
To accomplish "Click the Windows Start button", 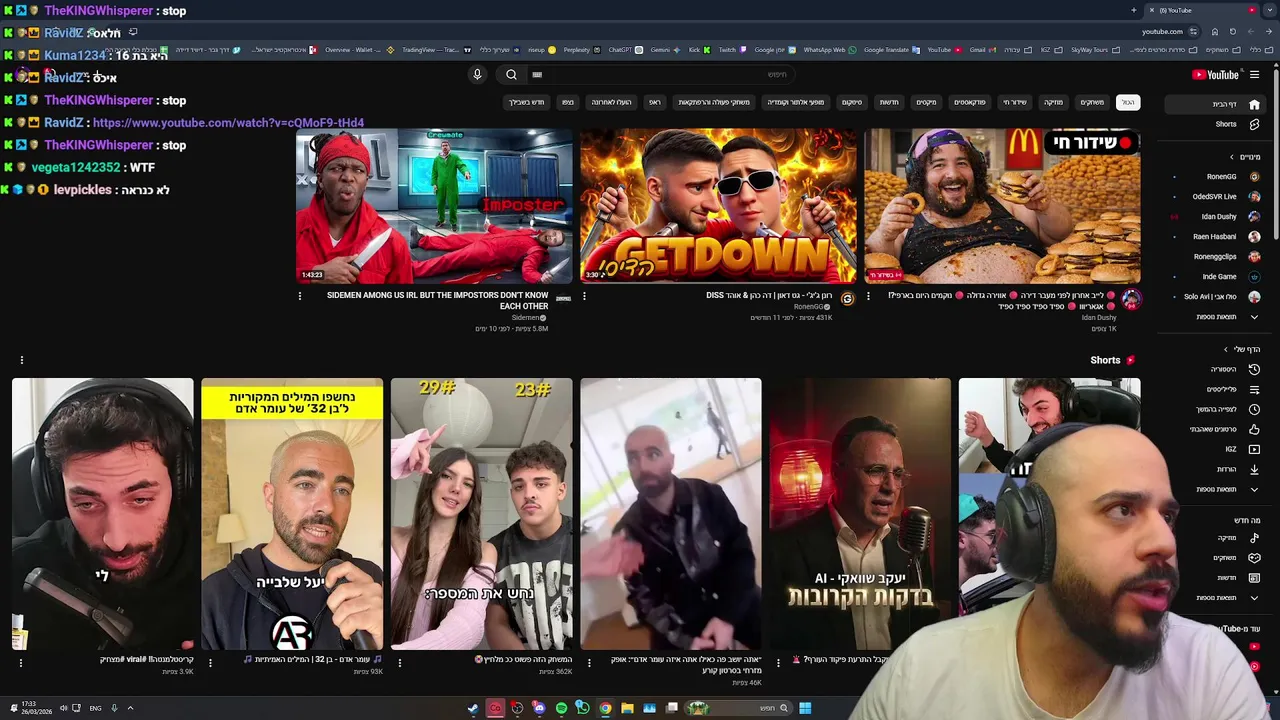I will pyautogui.click(x=805, y=708).
